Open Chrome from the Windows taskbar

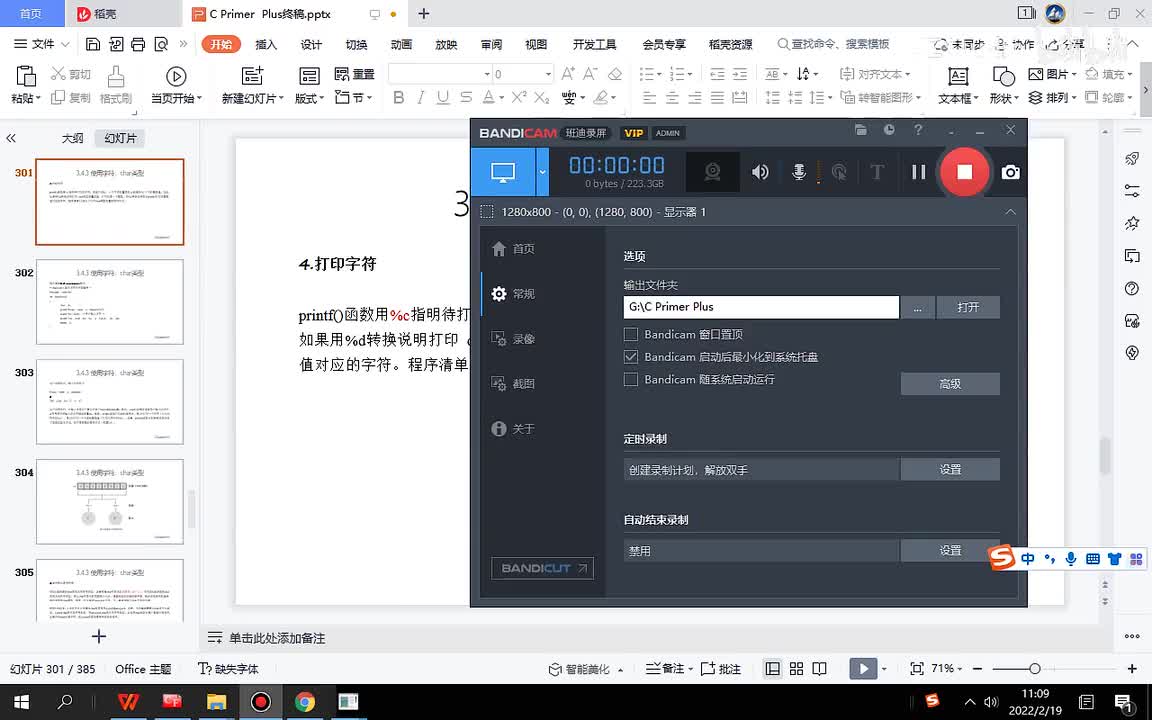(304, 702)
